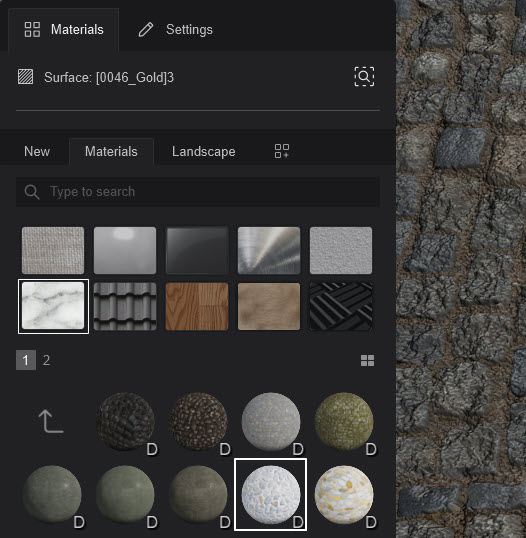Click the Type to search field

198,191
